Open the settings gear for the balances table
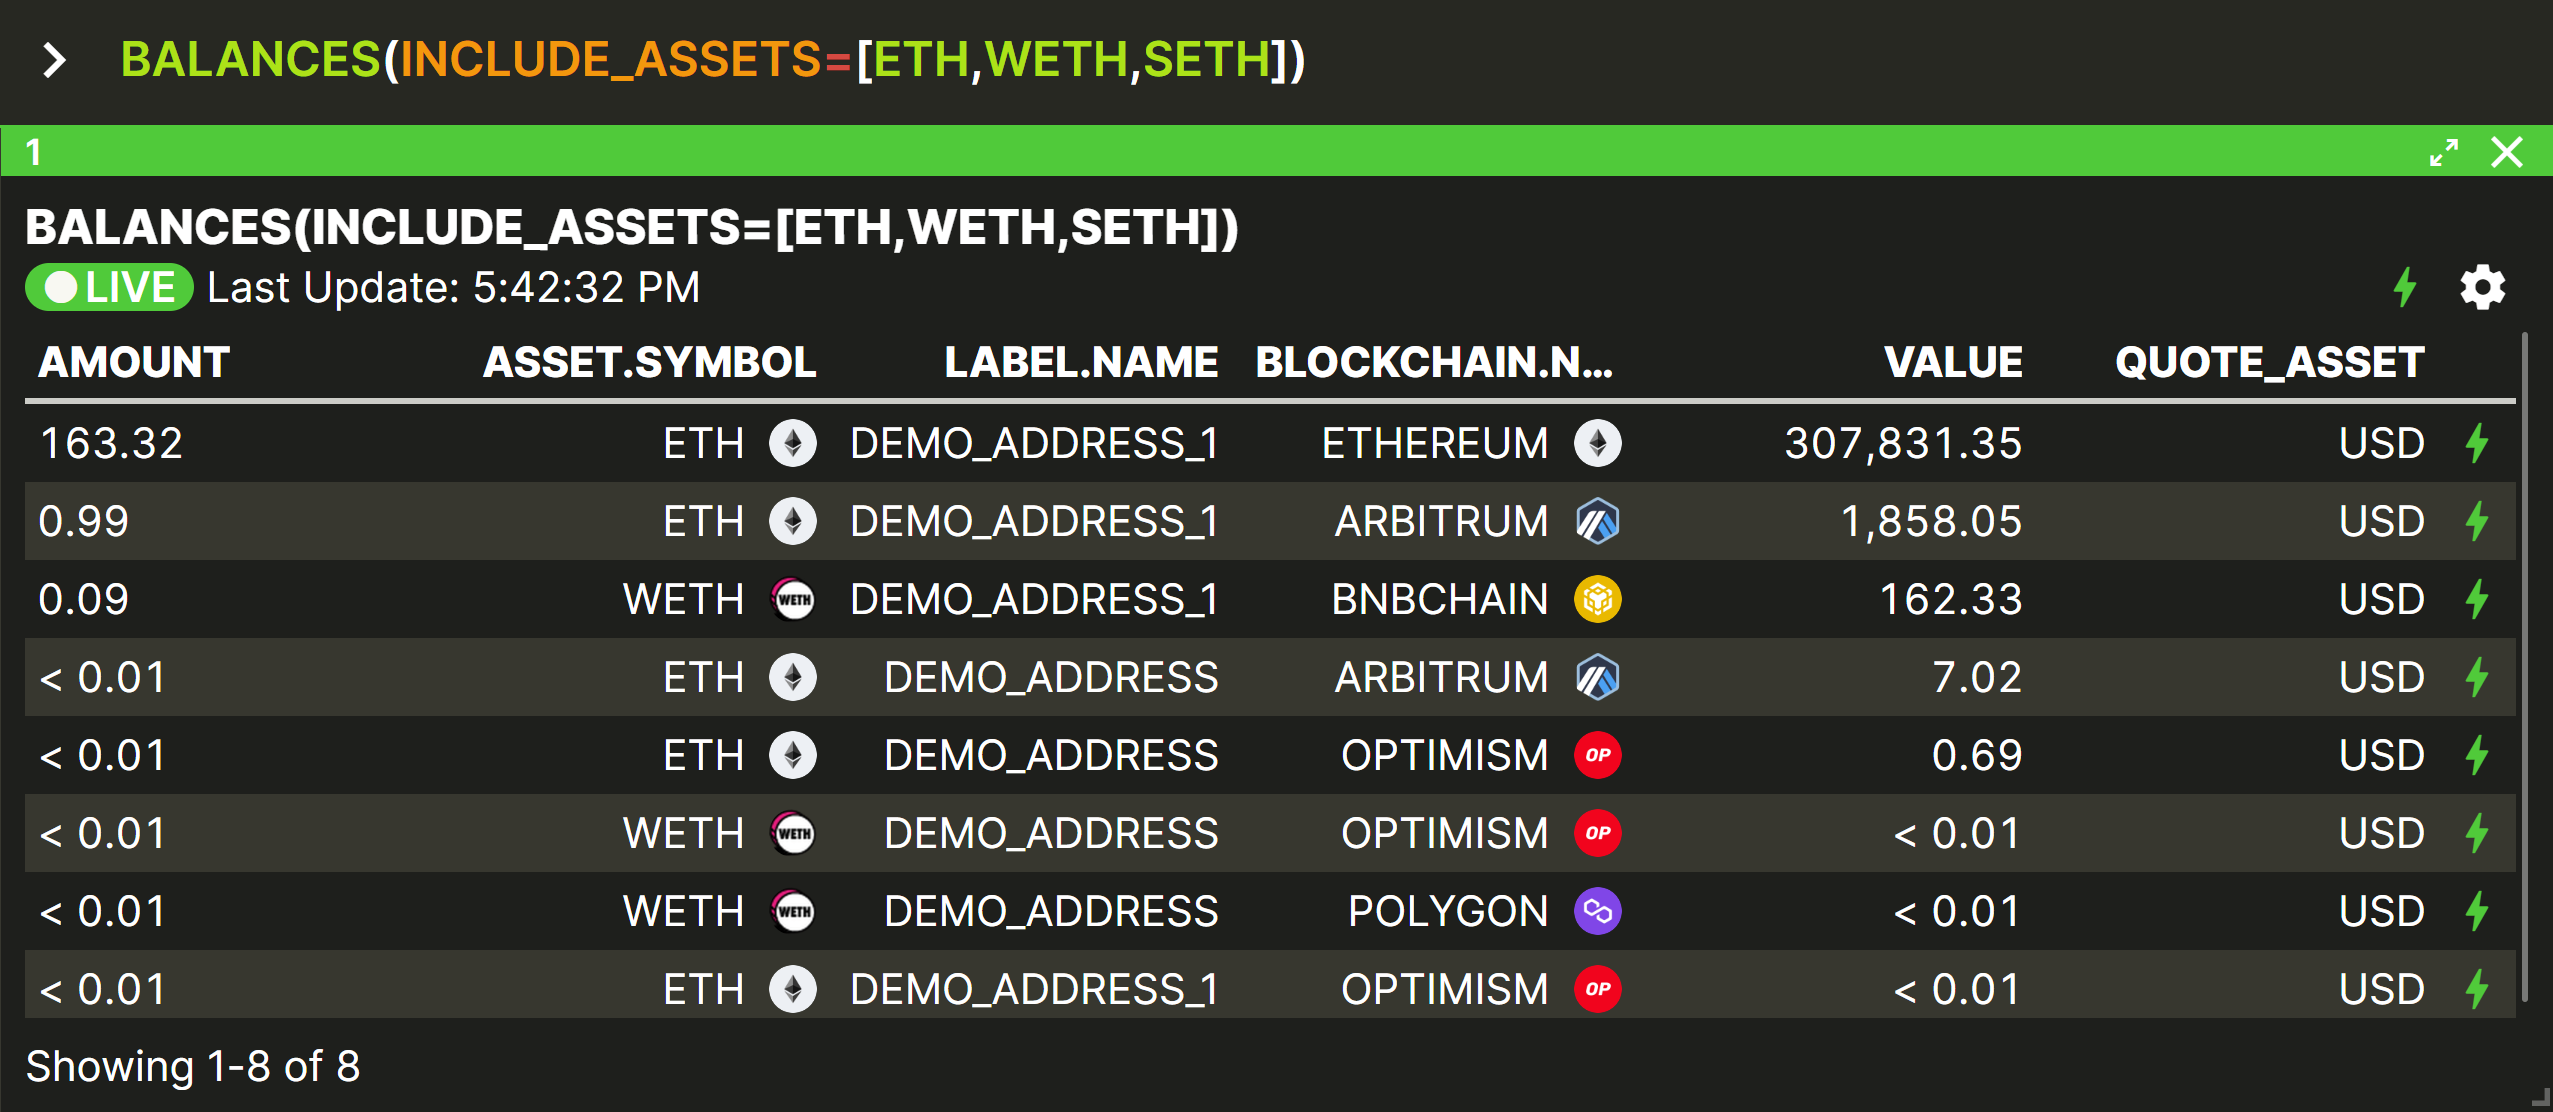The height and width of the screenshot is (1112, 2553). [x=2482, y=288]
